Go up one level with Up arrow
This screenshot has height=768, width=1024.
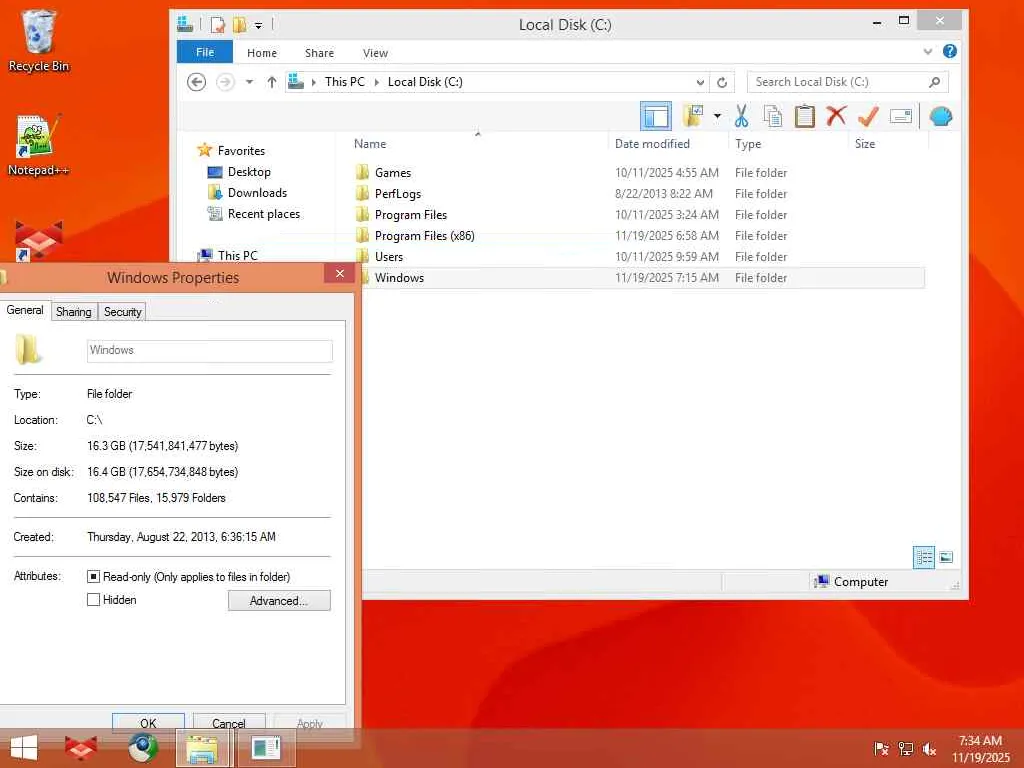(x=272, y=82)
